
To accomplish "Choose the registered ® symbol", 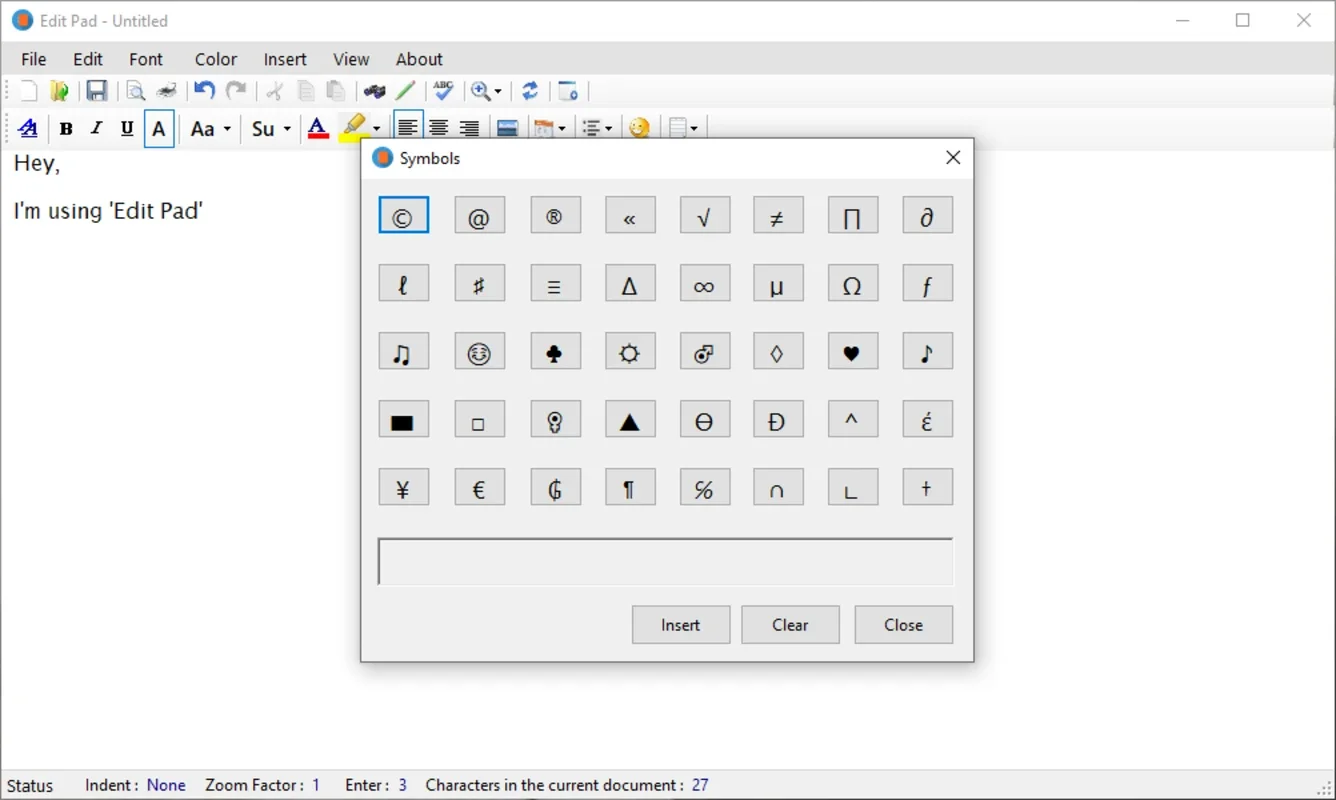I will pyautogui.click(x=555, y=215).
